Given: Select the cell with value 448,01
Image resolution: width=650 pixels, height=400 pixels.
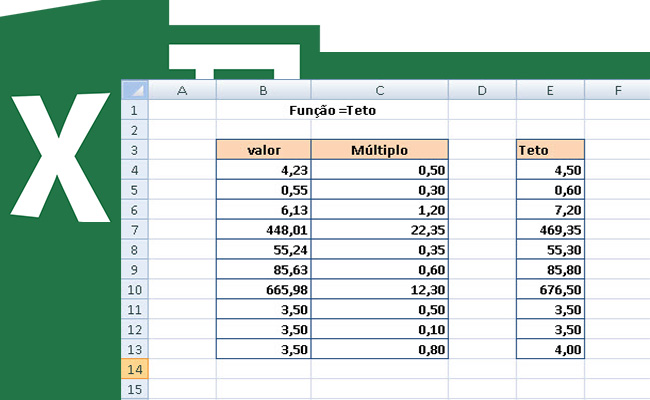Looking at the screenshot, I should tap(264, 229).
